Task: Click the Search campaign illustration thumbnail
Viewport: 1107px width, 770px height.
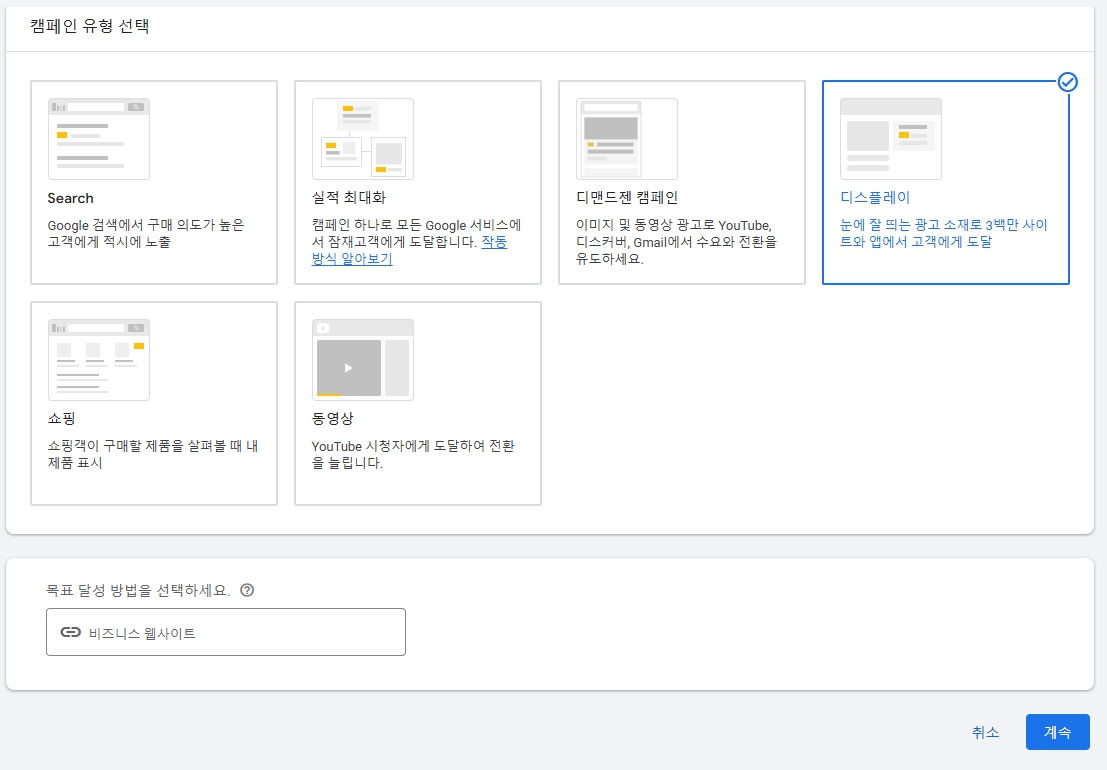Action: pos(99,139)
